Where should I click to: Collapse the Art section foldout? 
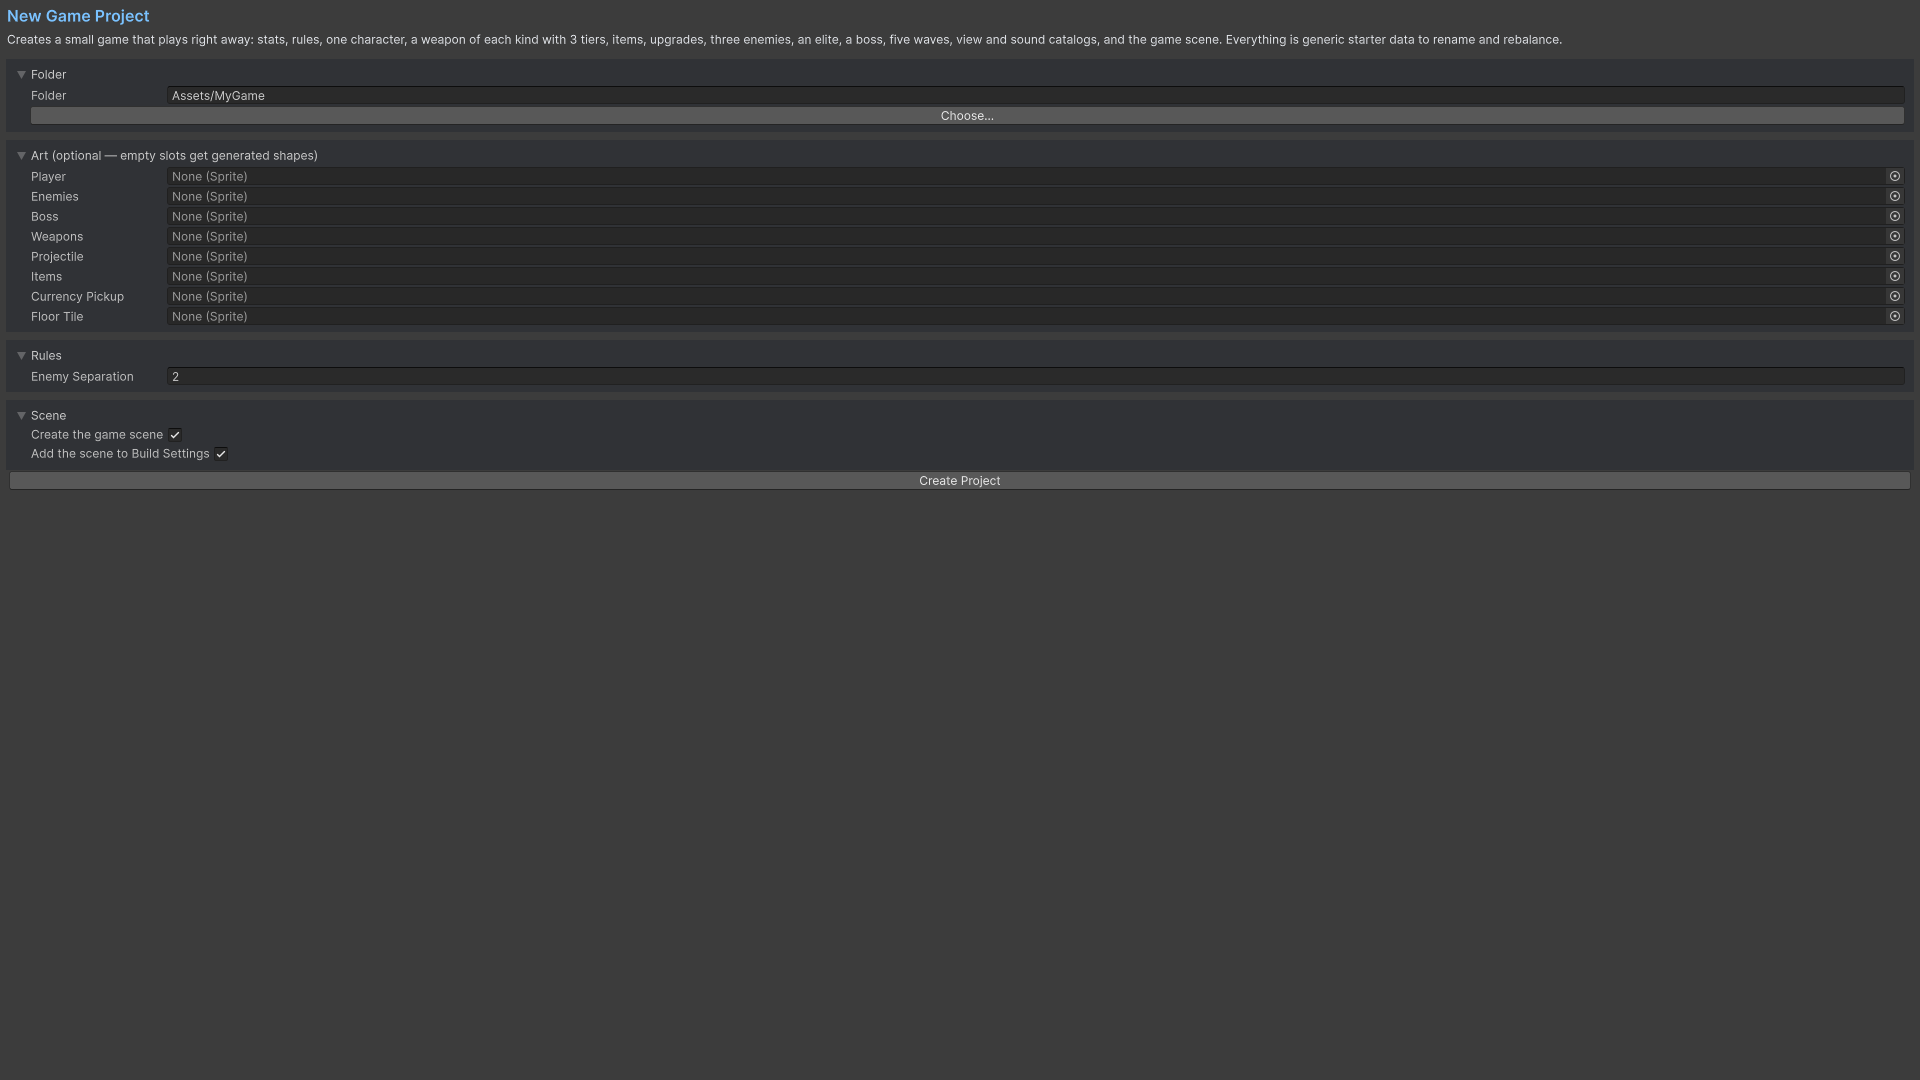point(21,156)
